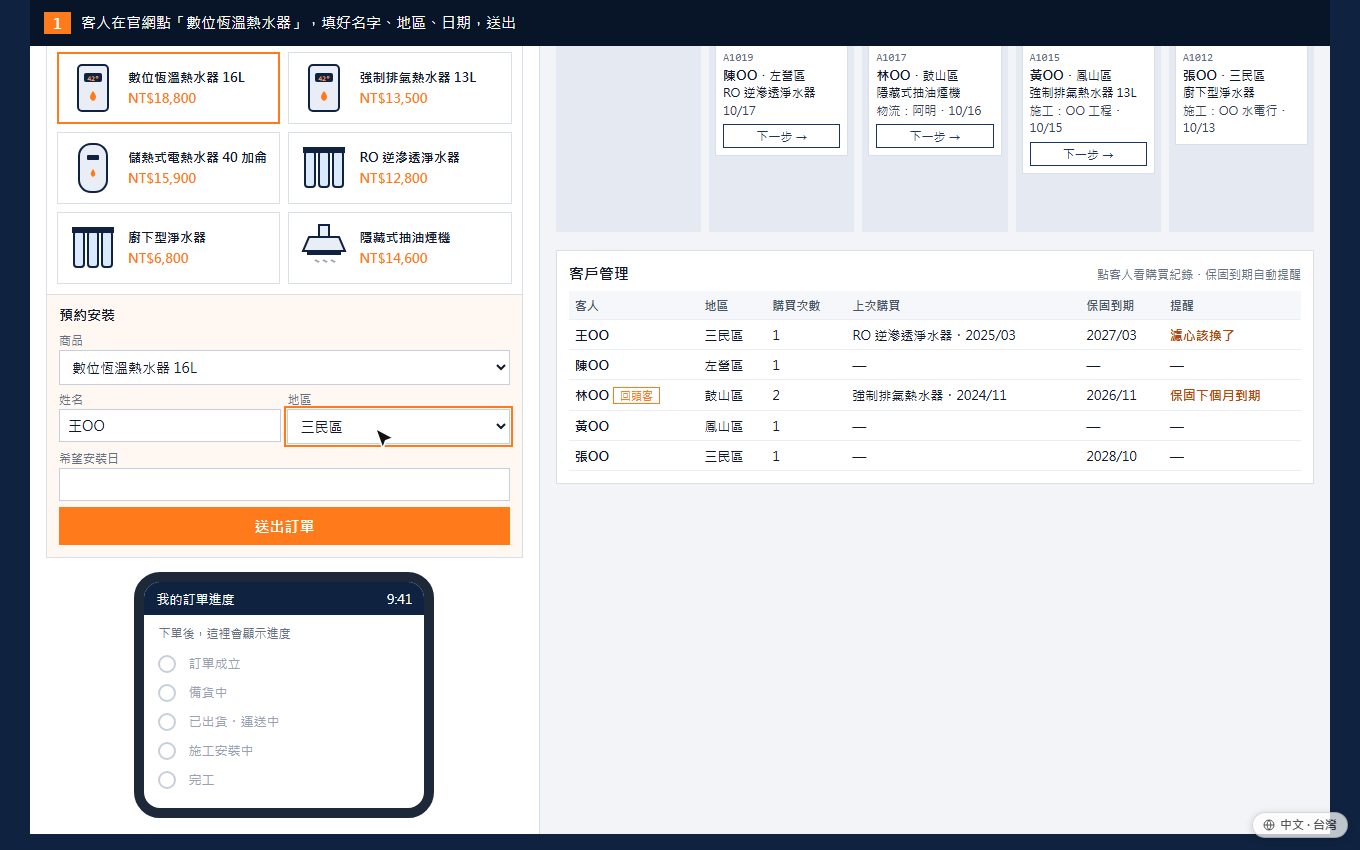This screenshot has width=1360, height=850.
Task: Open the A1012 張OO order card
Action: (1241, 93)
